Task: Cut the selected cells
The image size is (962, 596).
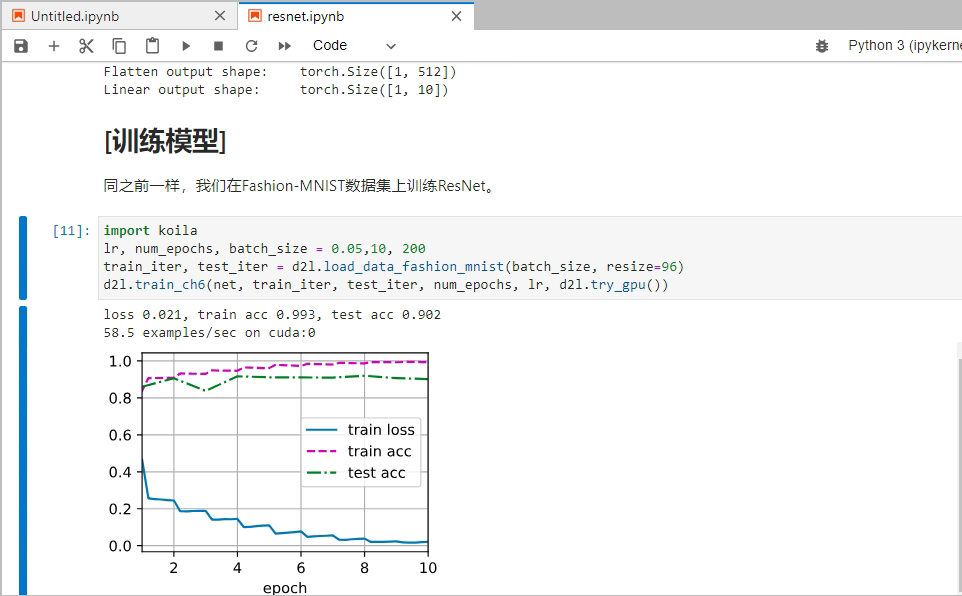Action: click(86, 45)
